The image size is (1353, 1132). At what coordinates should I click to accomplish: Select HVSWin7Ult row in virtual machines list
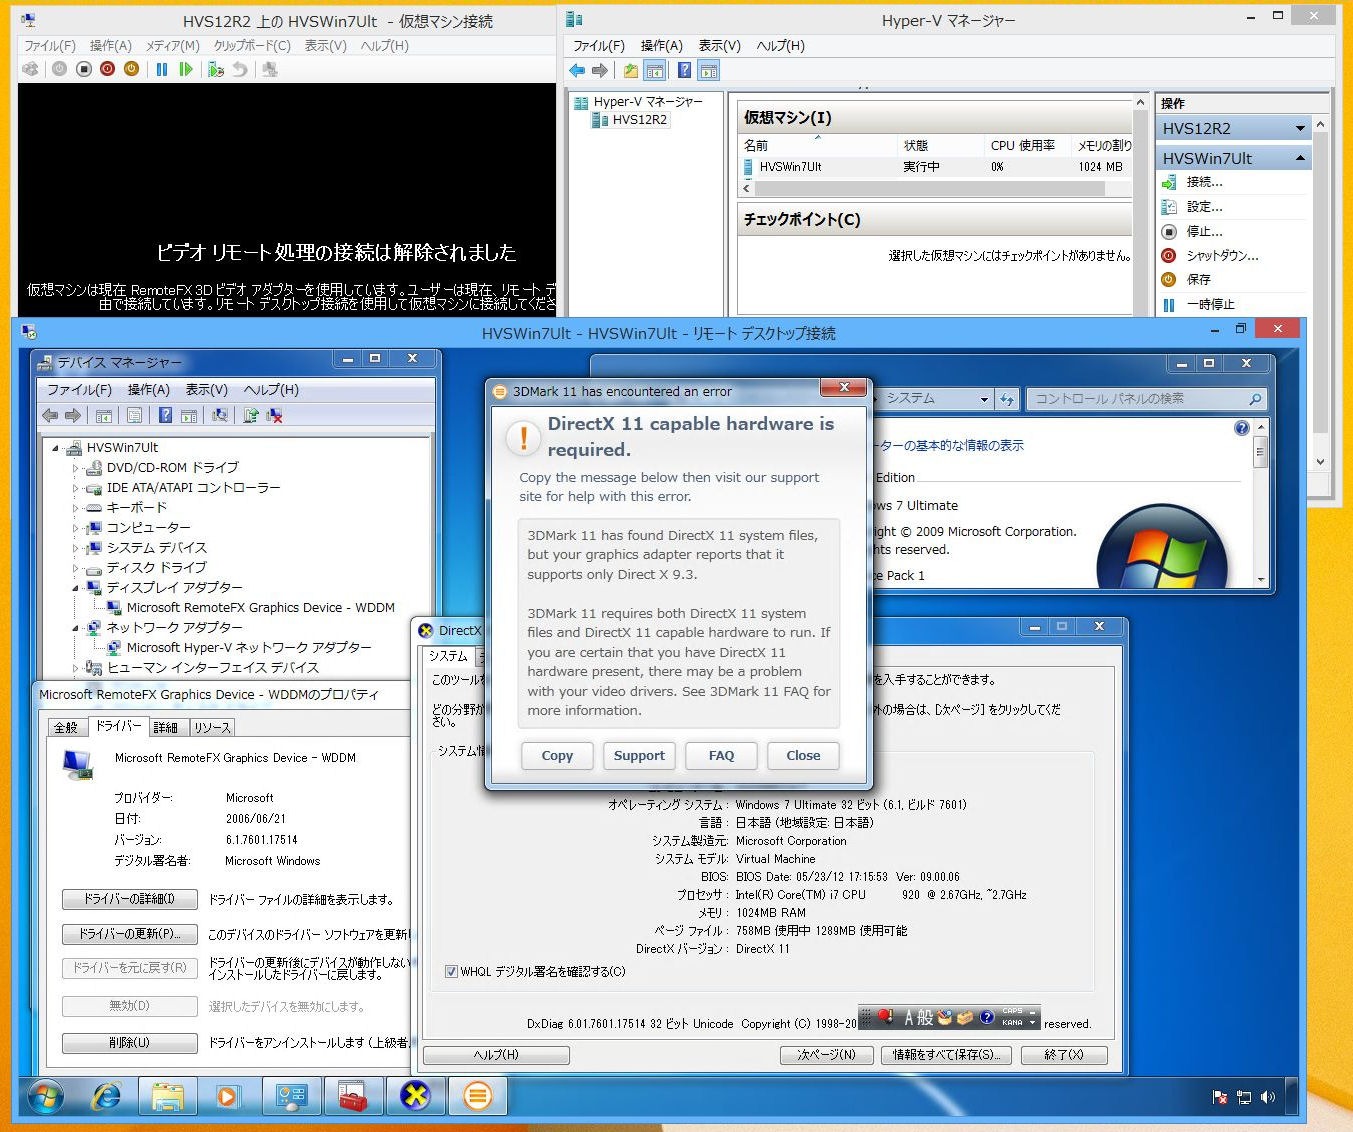tap(938, 167)
